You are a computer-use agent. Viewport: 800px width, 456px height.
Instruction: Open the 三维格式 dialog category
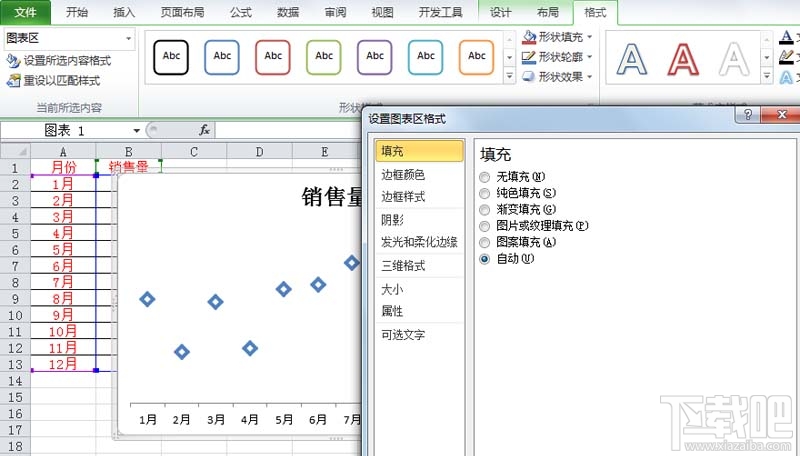point(419,266)
